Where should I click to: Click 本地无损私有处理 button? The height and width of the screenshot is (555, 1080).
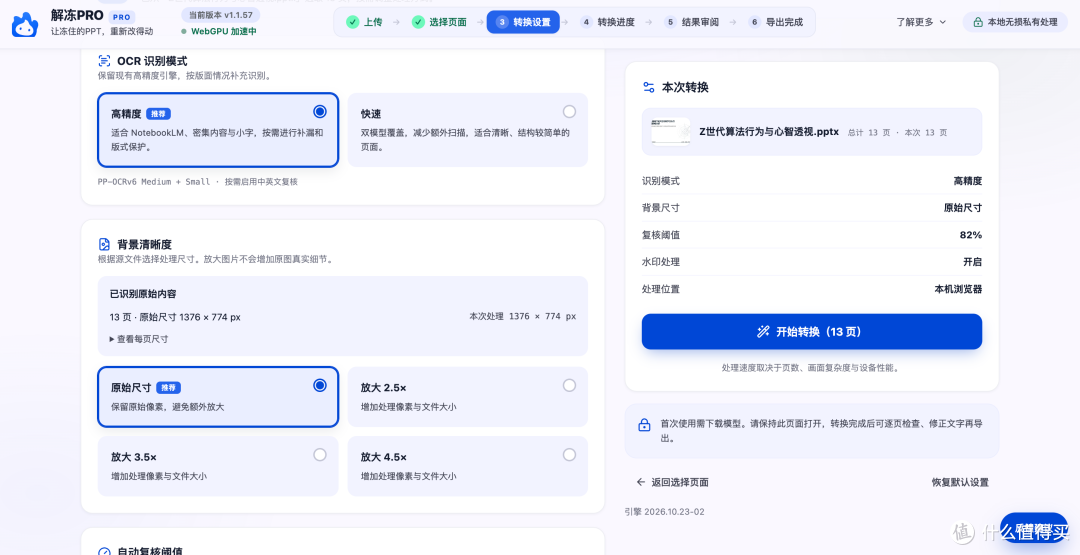(1015, 22)
